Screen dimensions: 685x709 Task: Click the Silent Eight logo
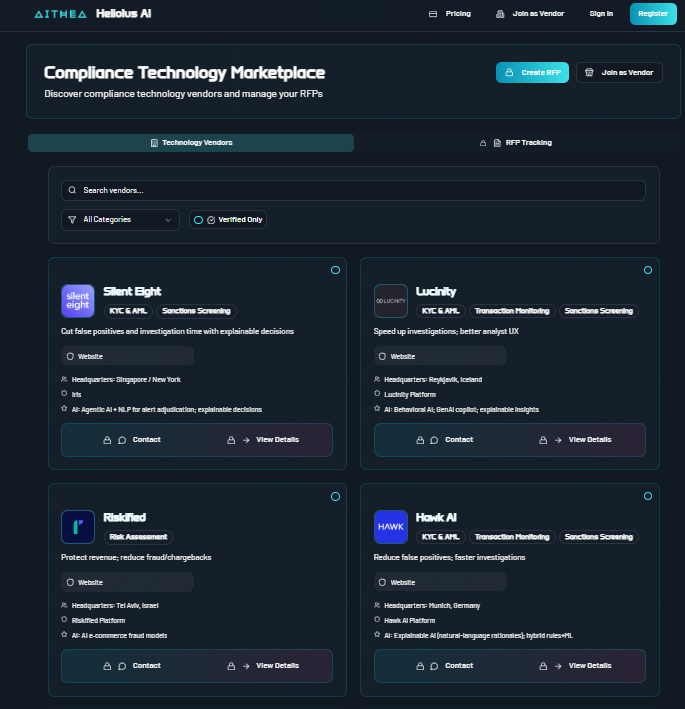click(x=78, y=301)
